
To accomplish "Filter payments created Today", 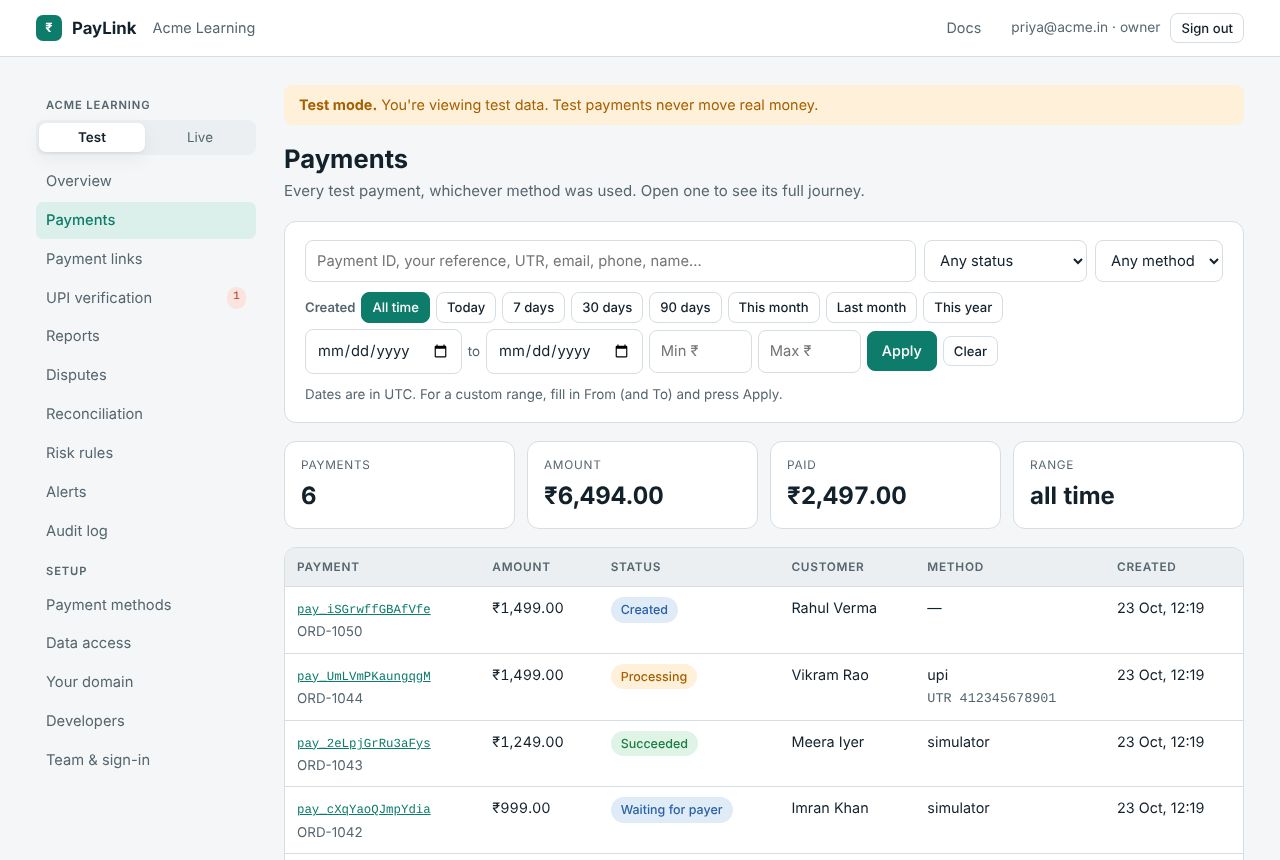I will coord(466,307).
